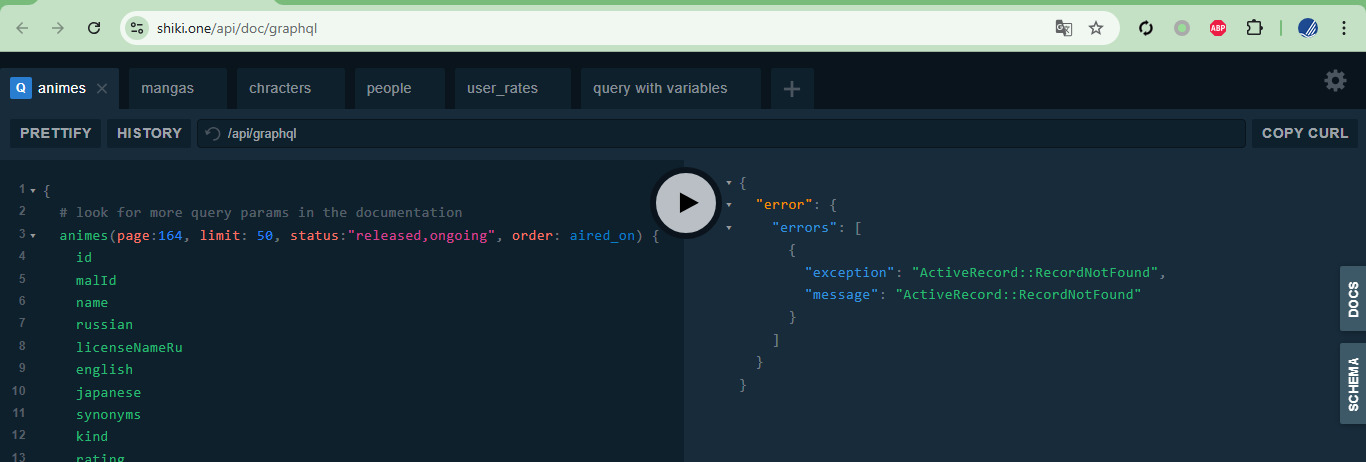
Task: Reload the browser page
Action: [94, 28]
